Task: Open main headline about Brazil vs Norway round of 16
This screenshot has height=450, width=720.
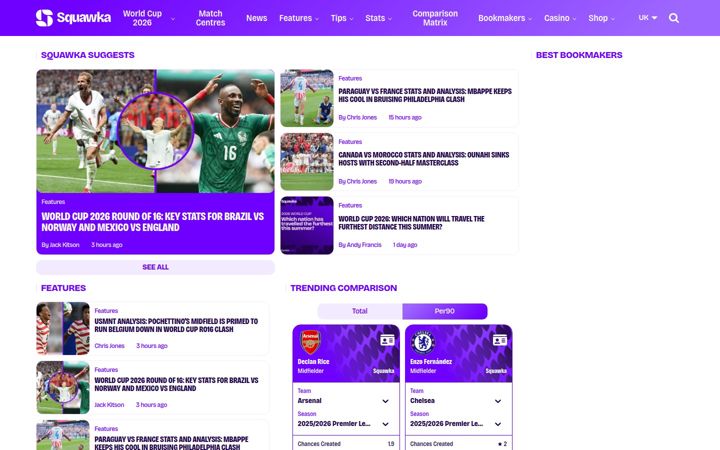Action: (152, 222)
